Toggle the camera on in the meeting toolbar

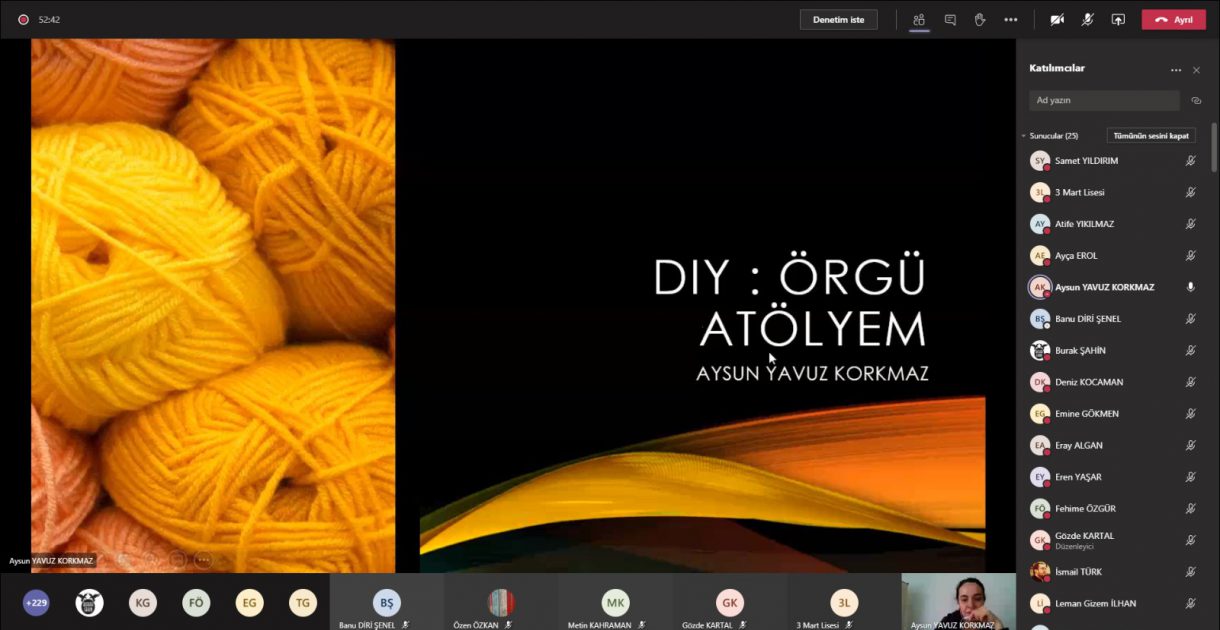click(1057, 19)
